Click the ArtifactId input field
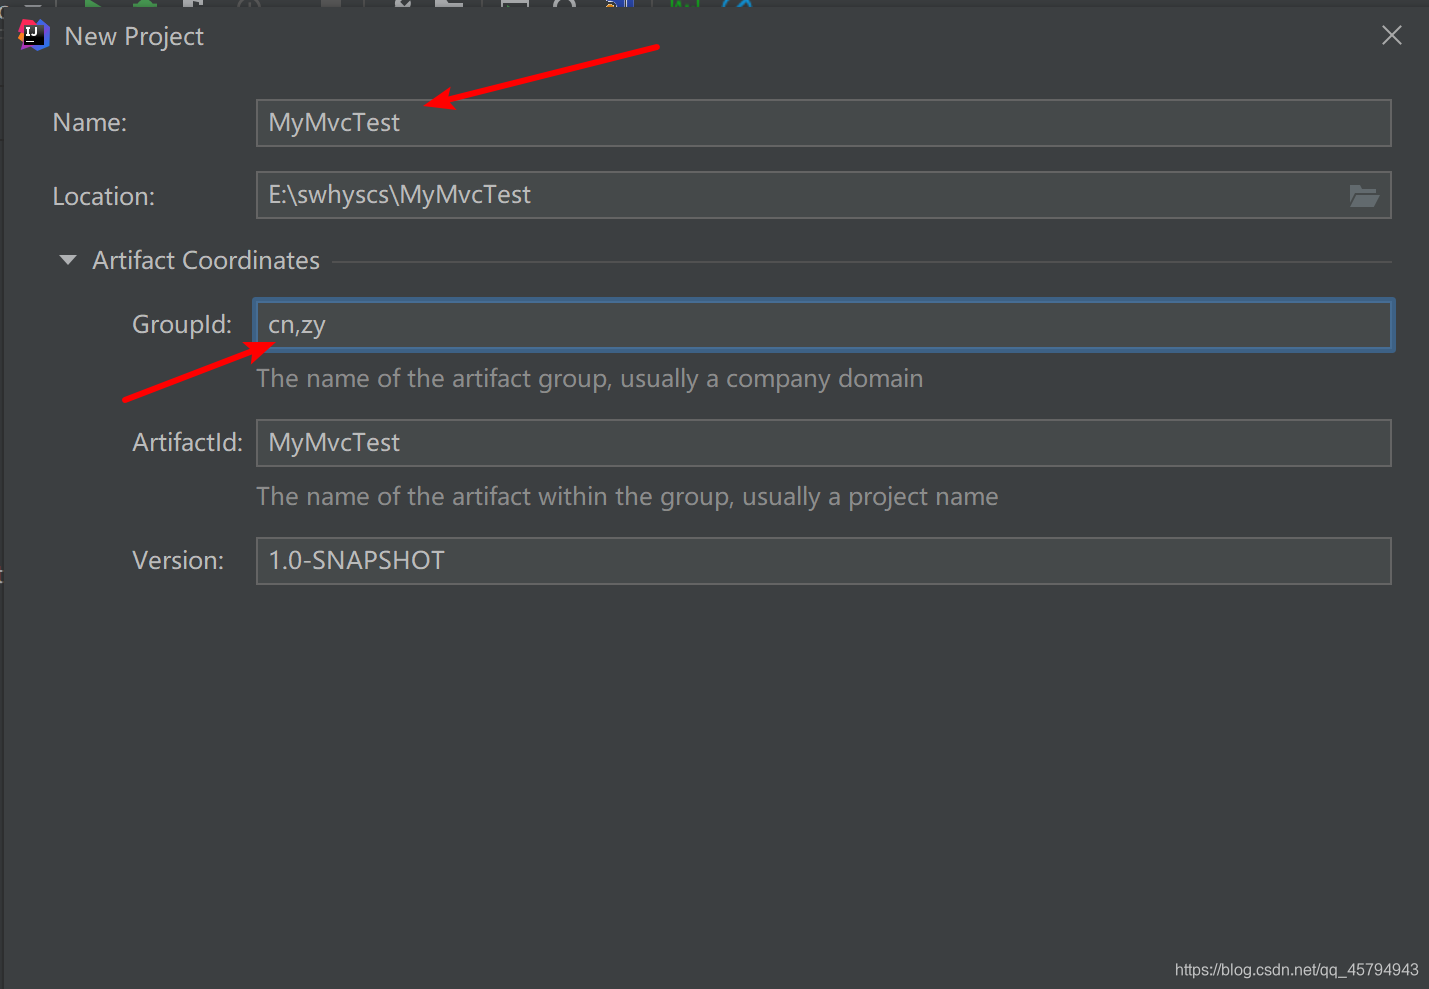 tap(823, 443)
